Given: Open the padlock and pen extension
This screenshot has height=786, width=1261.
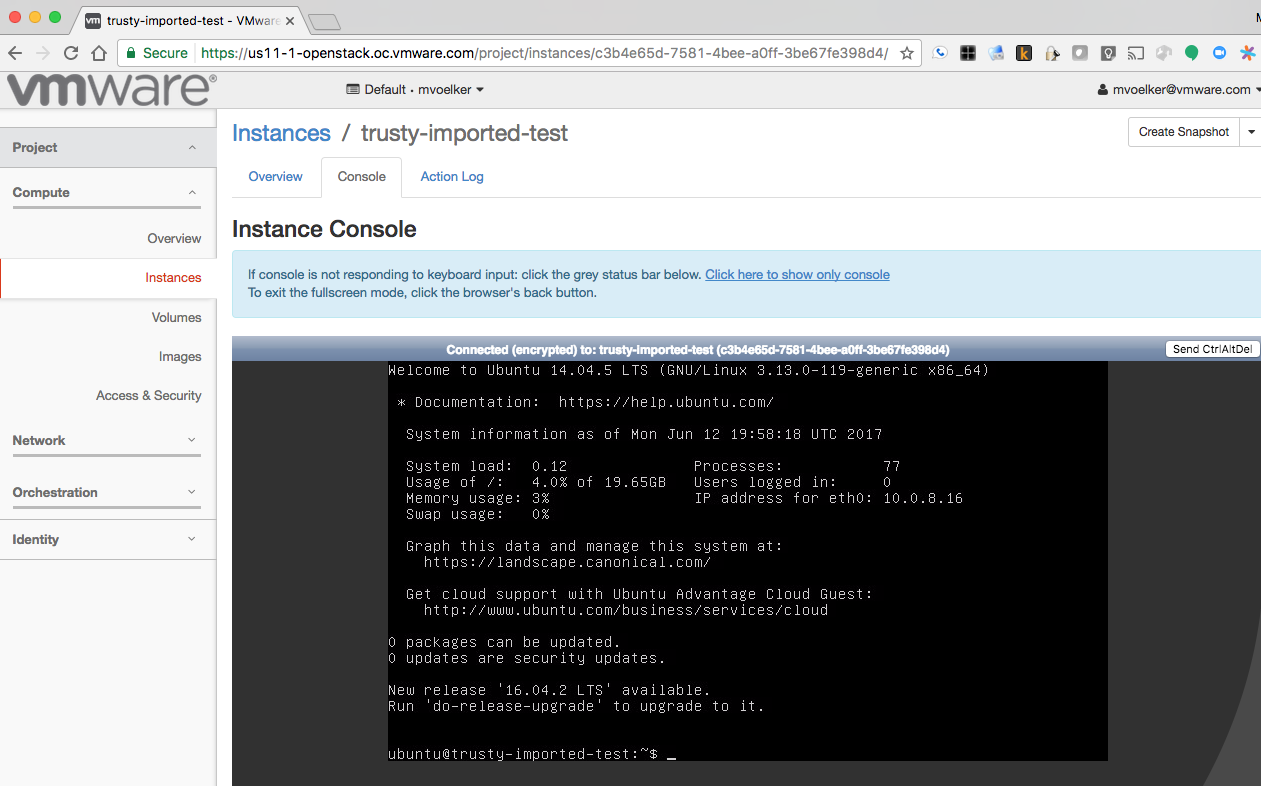Looking at the screenshot, I should 1052,53.
